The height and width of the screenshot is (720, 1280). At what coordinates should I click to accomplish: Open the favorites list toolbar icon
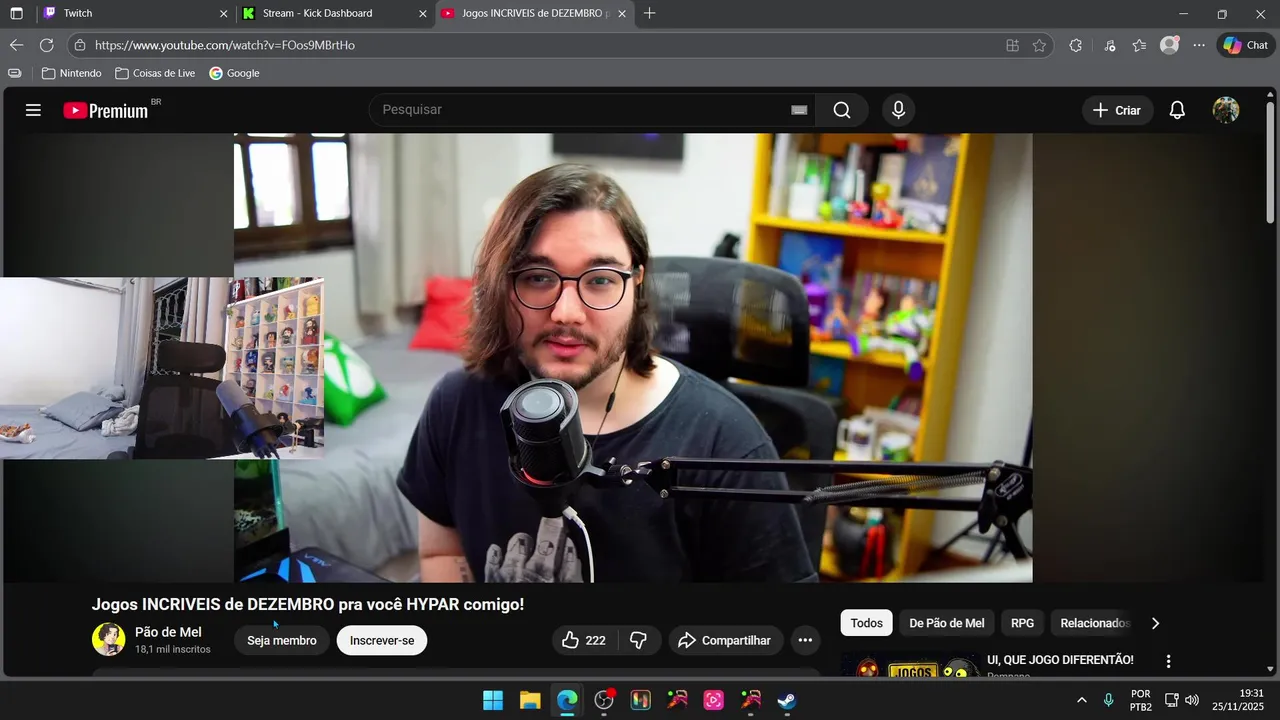click(1139, 45)
